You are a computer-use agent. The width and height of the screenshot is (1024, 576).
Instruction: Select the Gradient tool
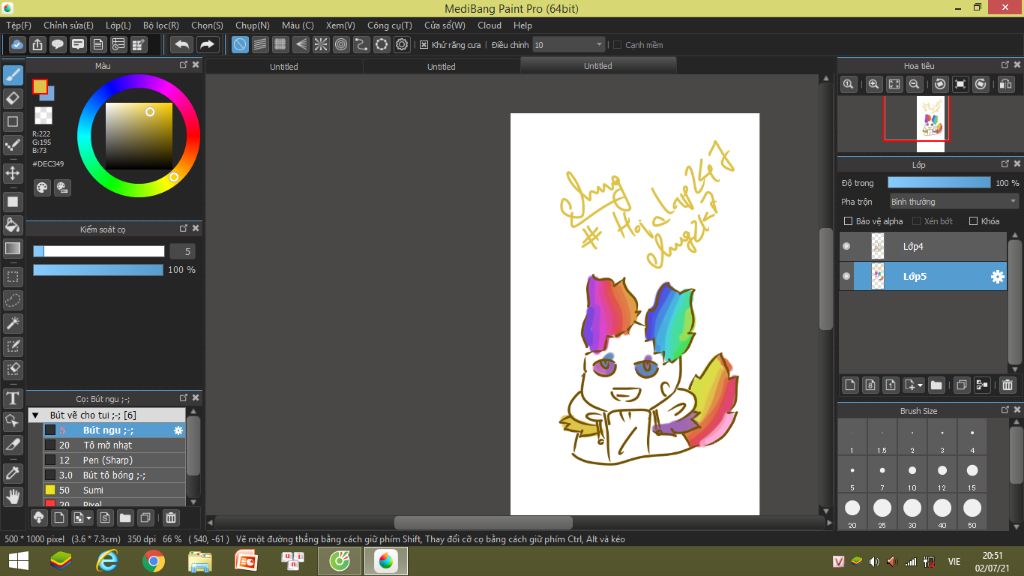point(12,248)
